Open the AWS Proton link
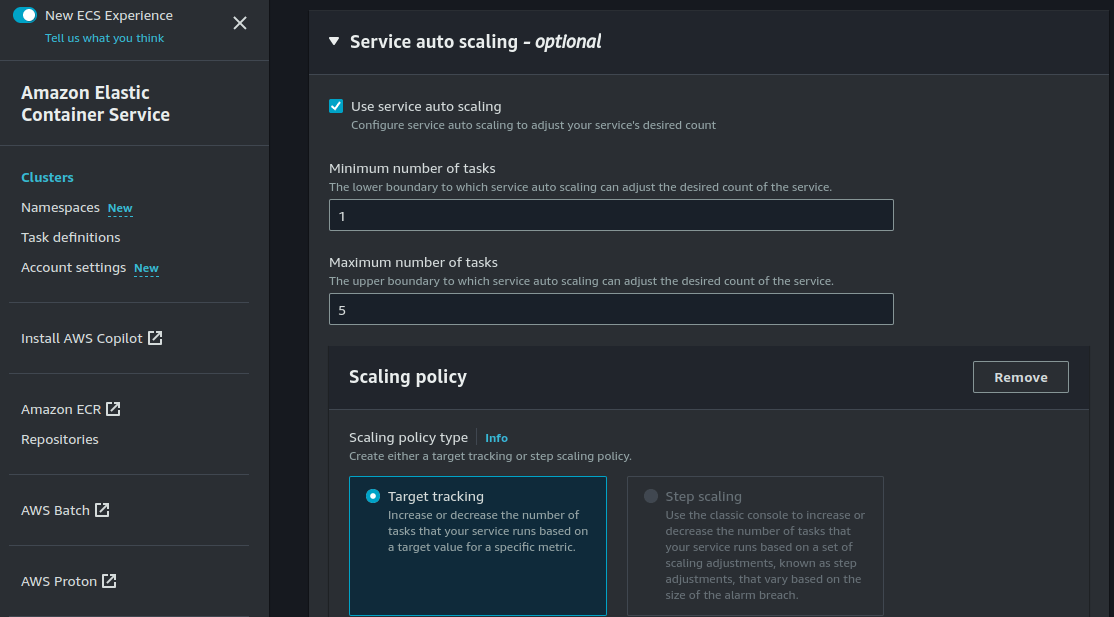Screen dimensions: 1114x617 pos(59,581)
